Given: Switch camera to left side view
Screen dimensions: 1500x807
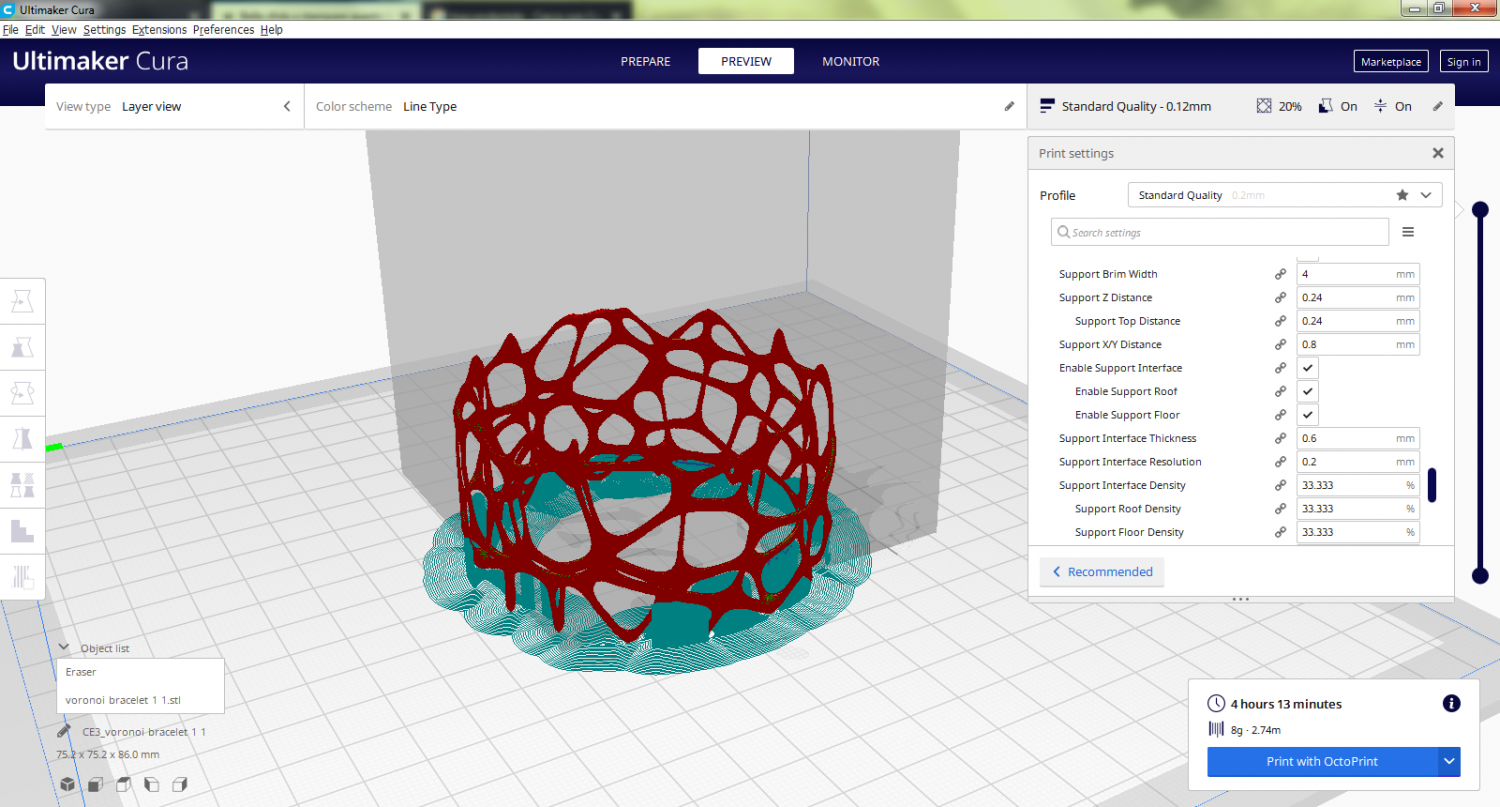Looking at the screenshot, I should tap(152, 785).
